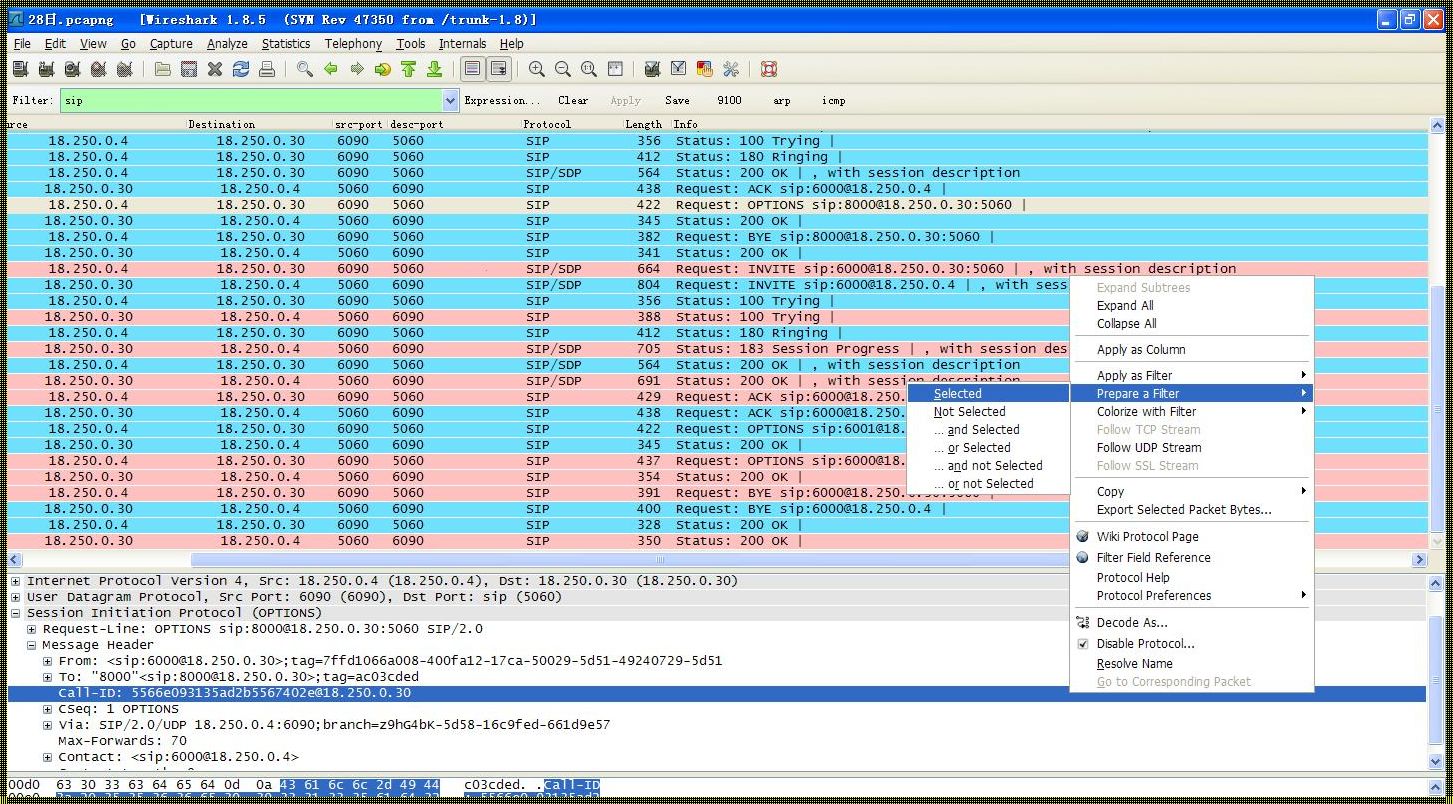
Task: Expand Request-Line OPTIONS node
Action: click(x=32, y=629)
